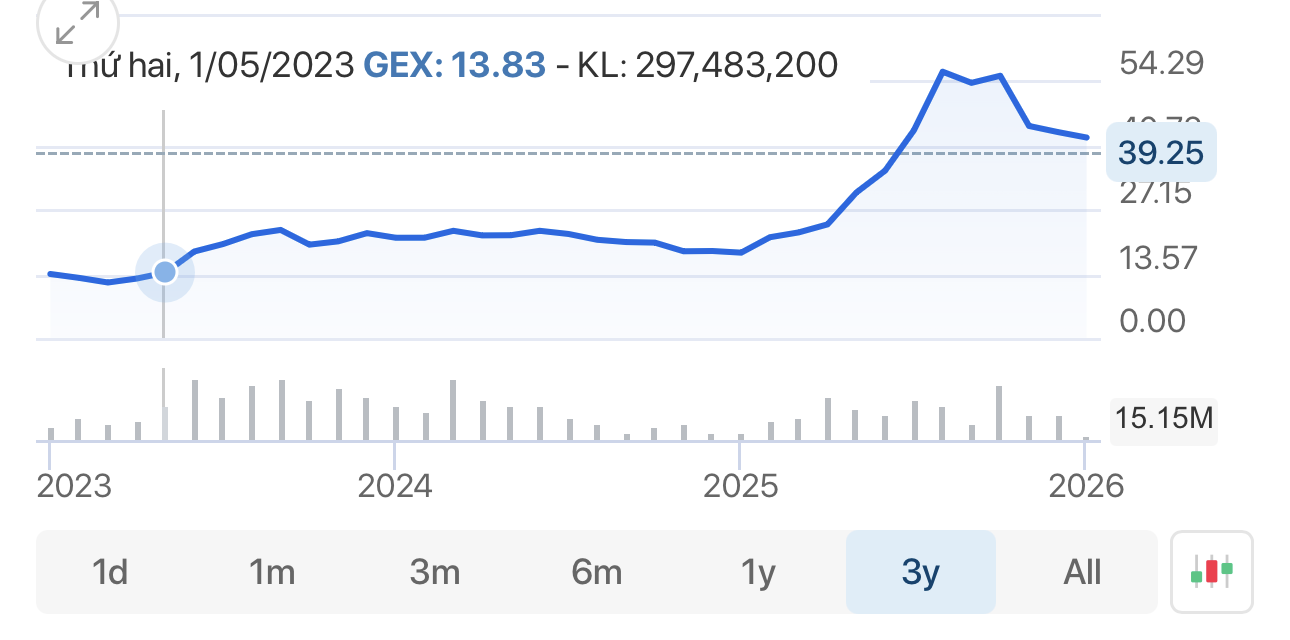This screenshot has width=1290, height=640.
Task: Click the 39.25 current price badge
Action: [x=1161, y=152]
